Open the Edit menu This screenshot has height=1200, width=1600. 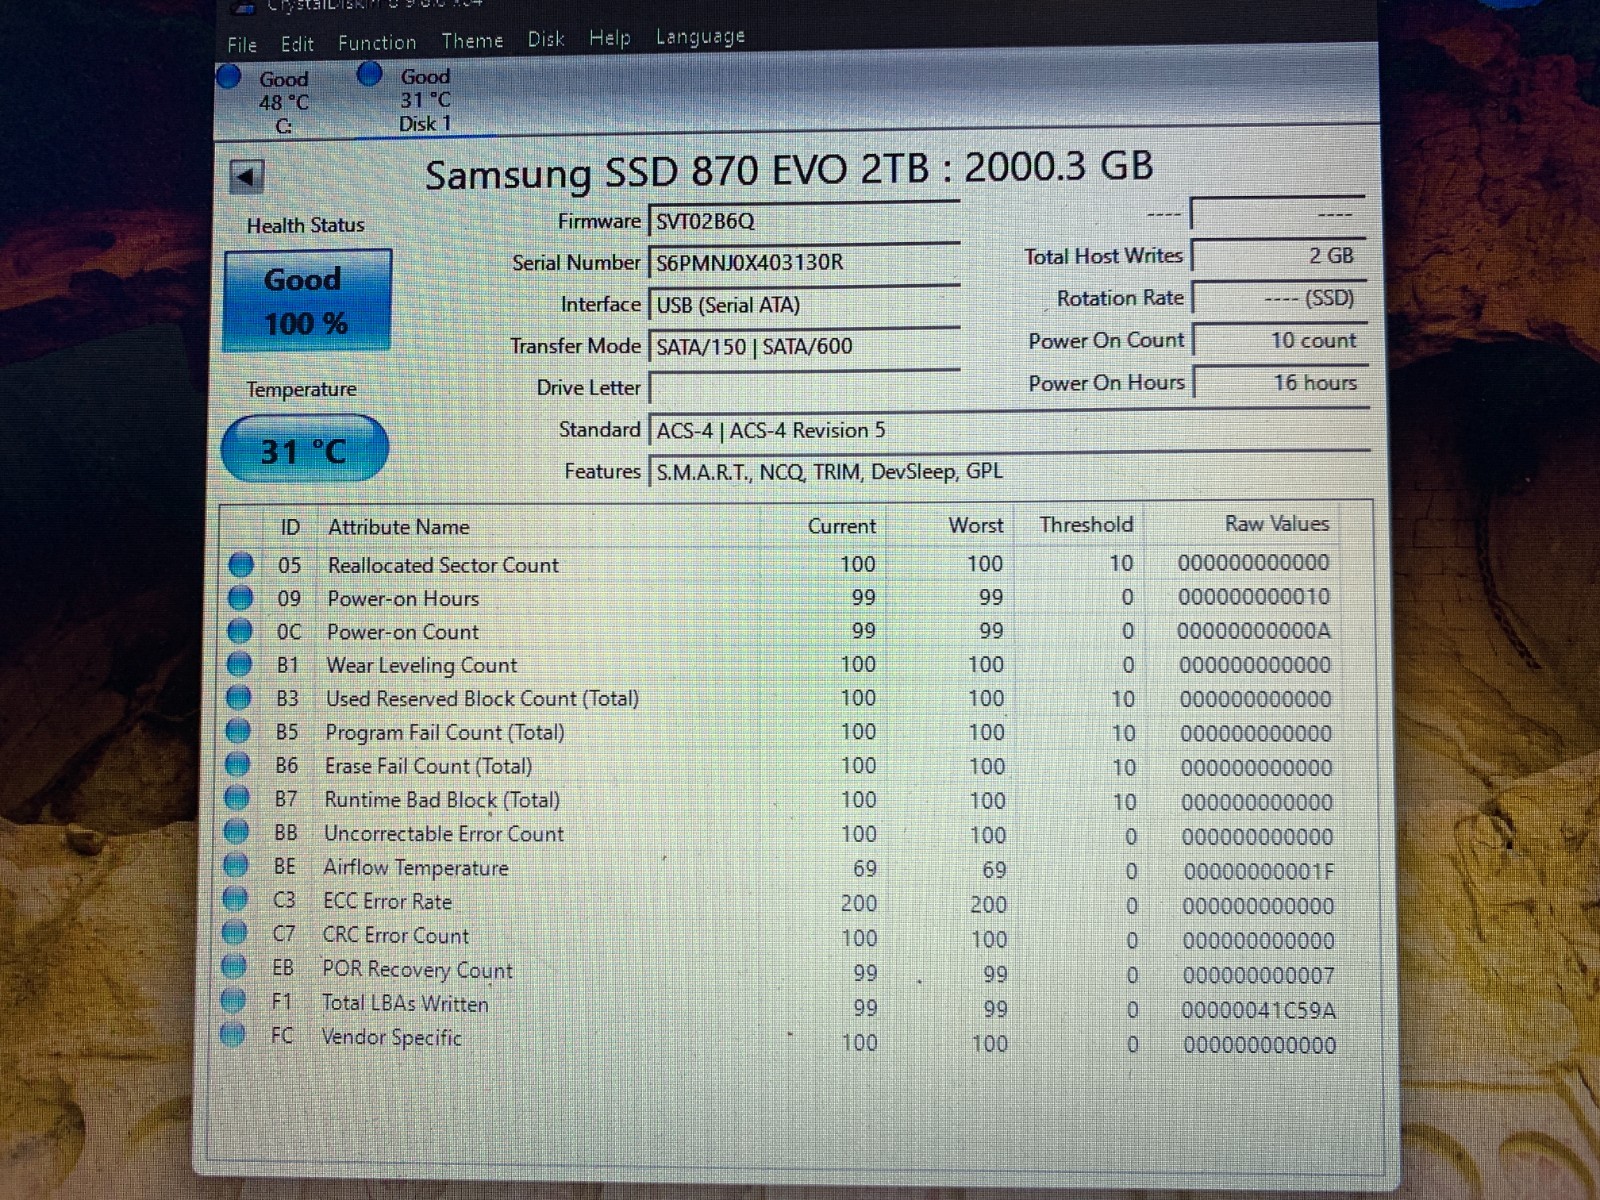pos(297,44)
